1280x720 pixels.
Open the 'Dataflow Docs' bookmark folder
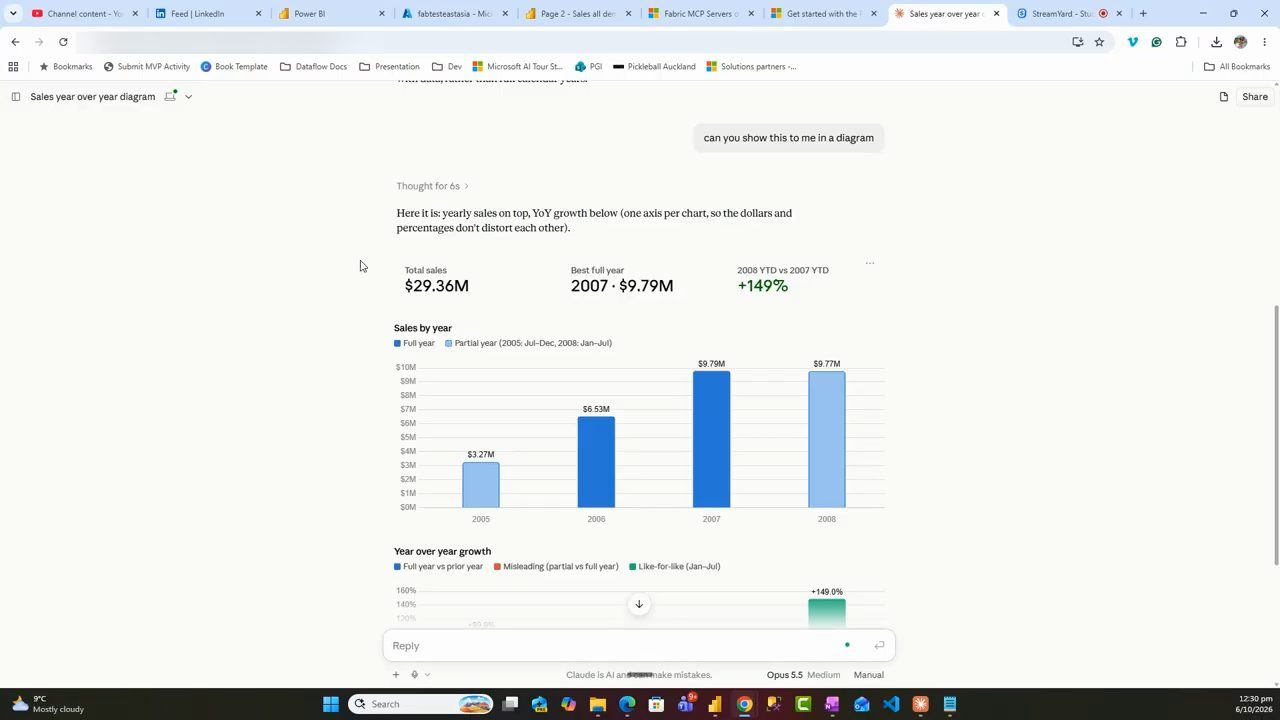(x=313, y=67)
